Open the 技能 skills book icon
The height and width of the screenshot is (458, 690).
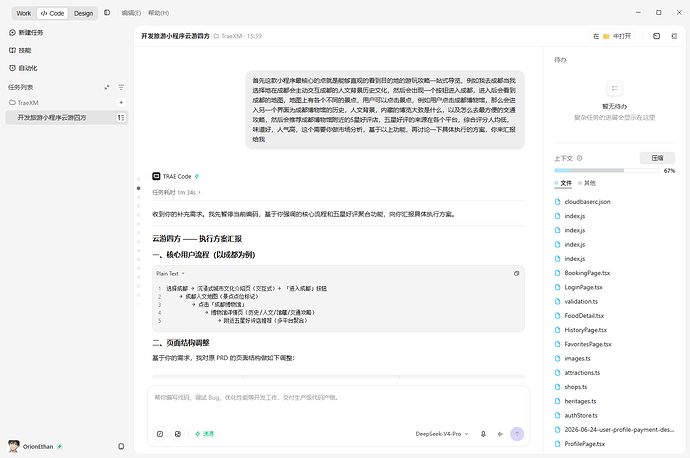[x=12, y=50]
